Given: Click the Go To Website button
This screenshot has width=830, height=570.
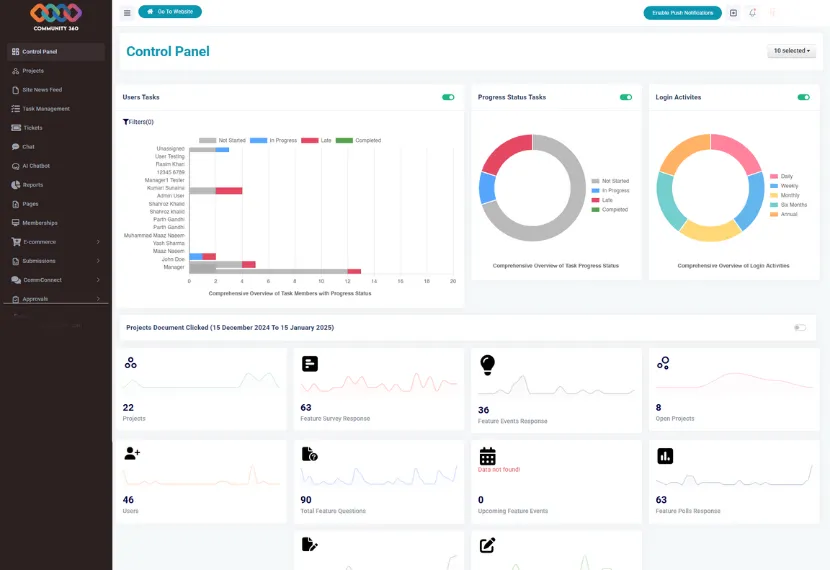Looking at the screenshot, I should [170, 12].
